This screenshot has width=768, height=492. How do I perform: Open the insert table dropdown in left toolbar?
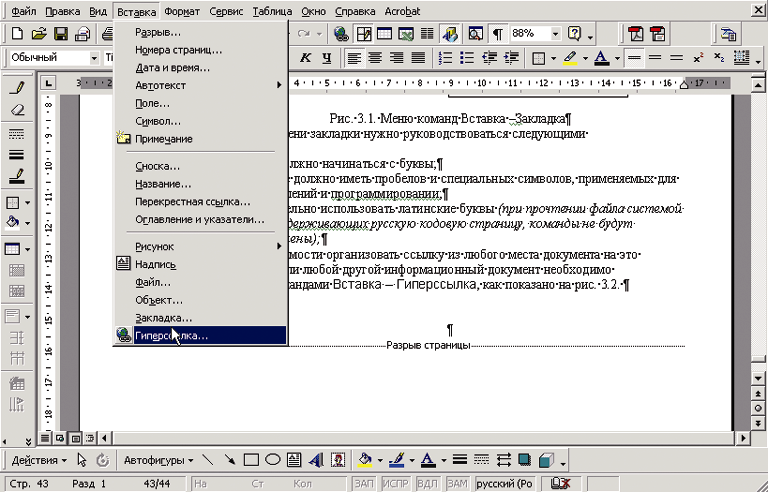coord(27,249)
